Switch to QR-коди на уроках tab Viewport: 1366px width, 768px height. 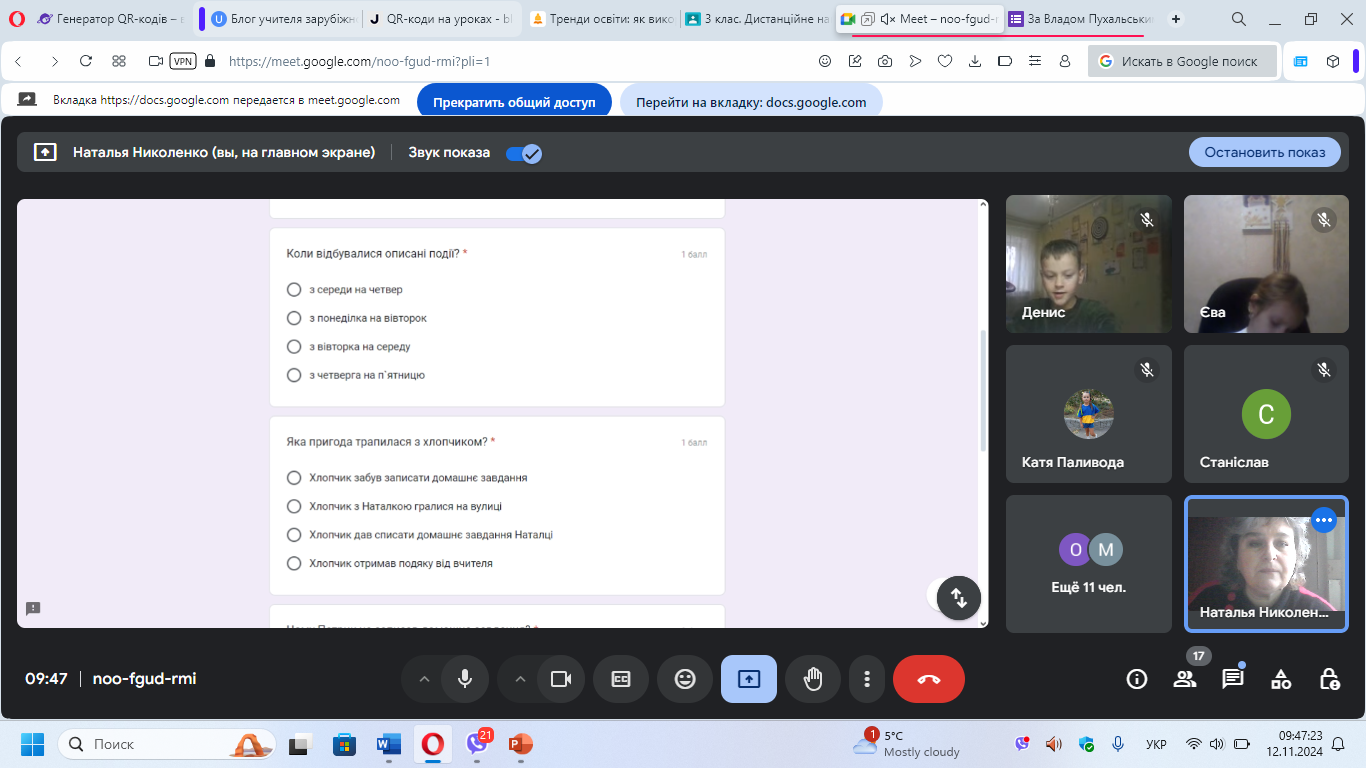[x=440, y=19]
